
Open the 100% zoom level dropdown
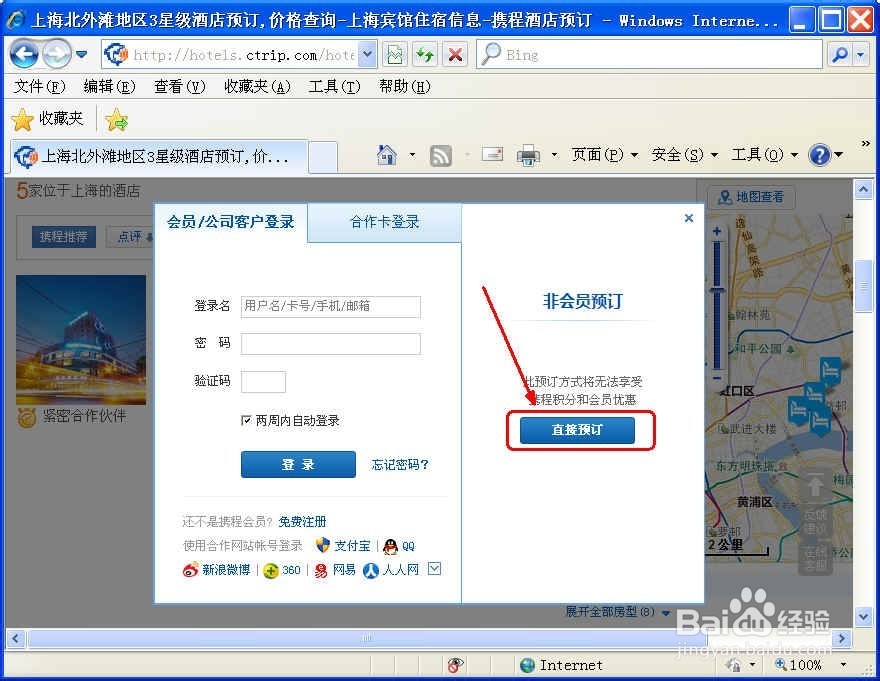842,665
